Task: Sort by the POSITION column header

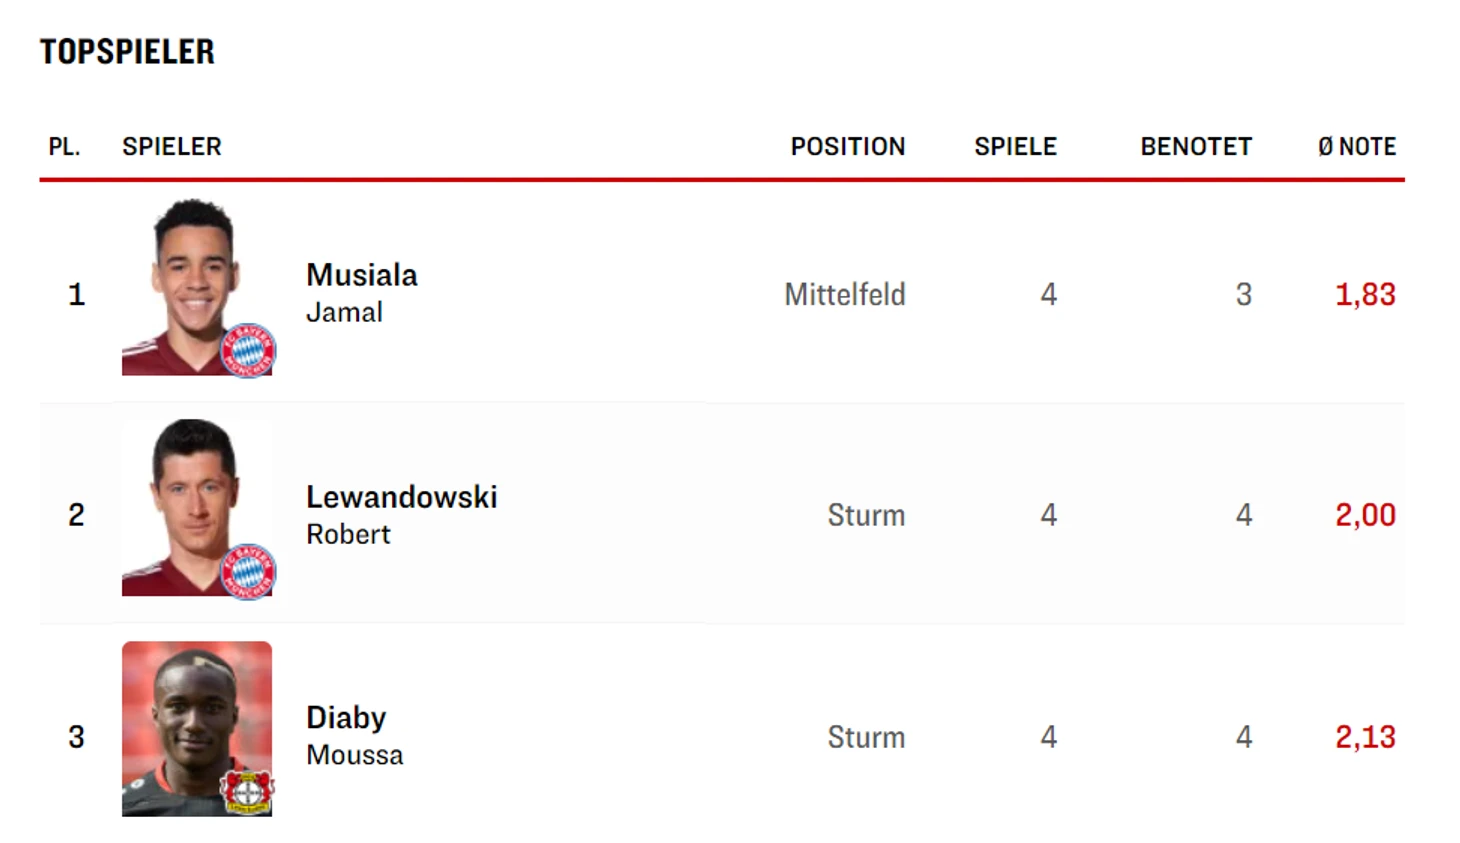Action: click(848, 147)
